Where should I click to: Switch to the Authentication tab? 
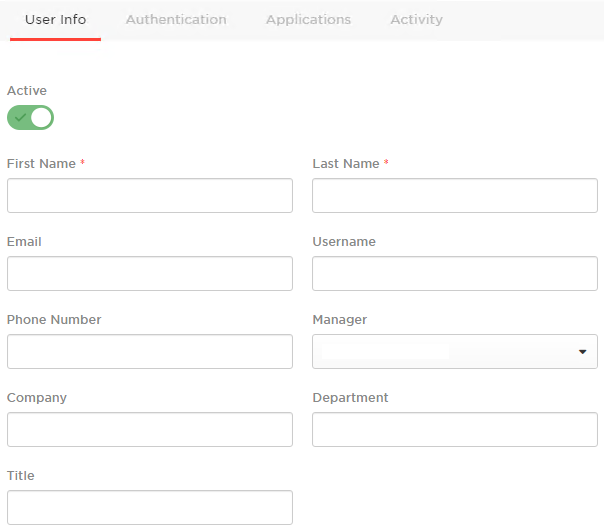[176, 19]
